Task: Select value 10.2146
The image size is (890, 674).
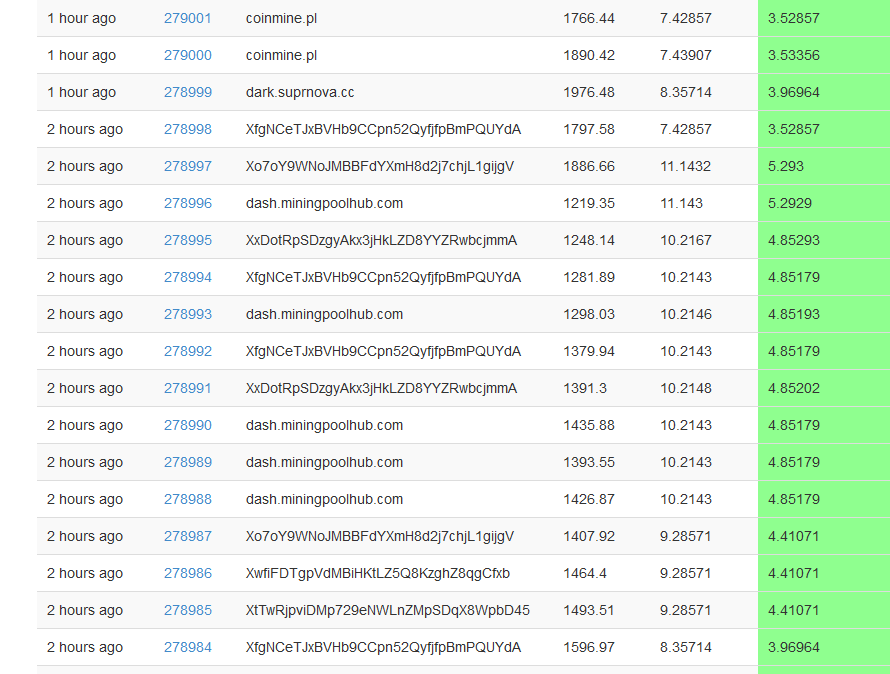Action: pos(686,314)
